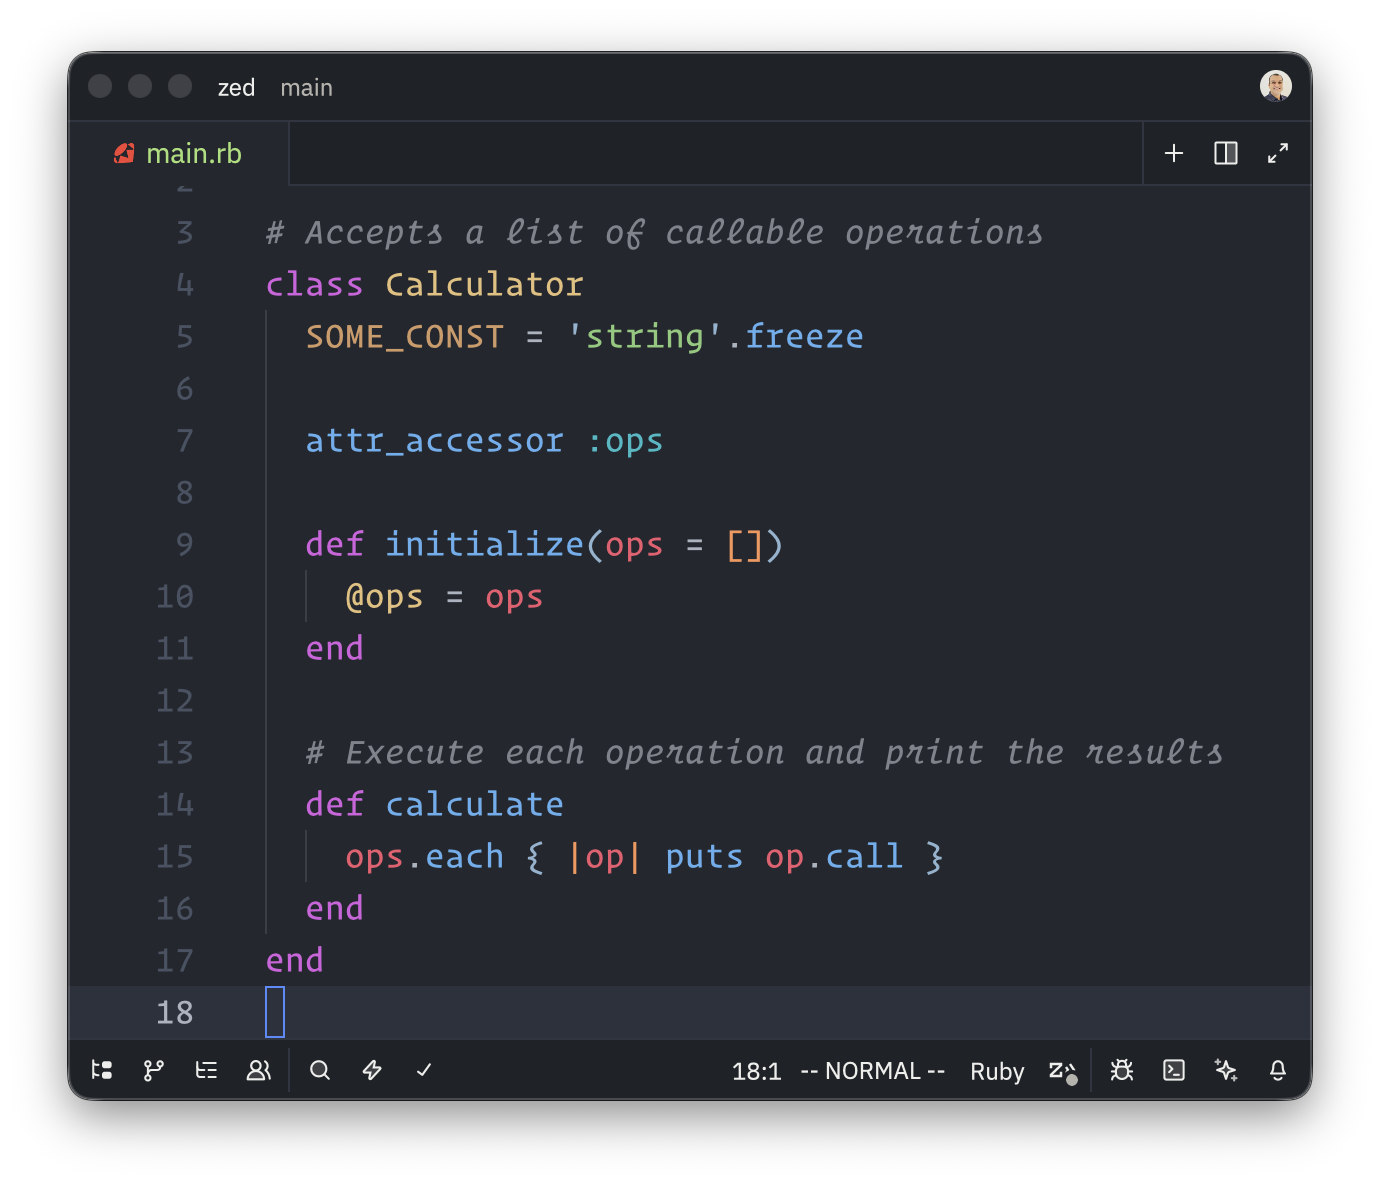Split the editor pane
This screenshot has width=1380, height=1184.
coord(1226,153)
